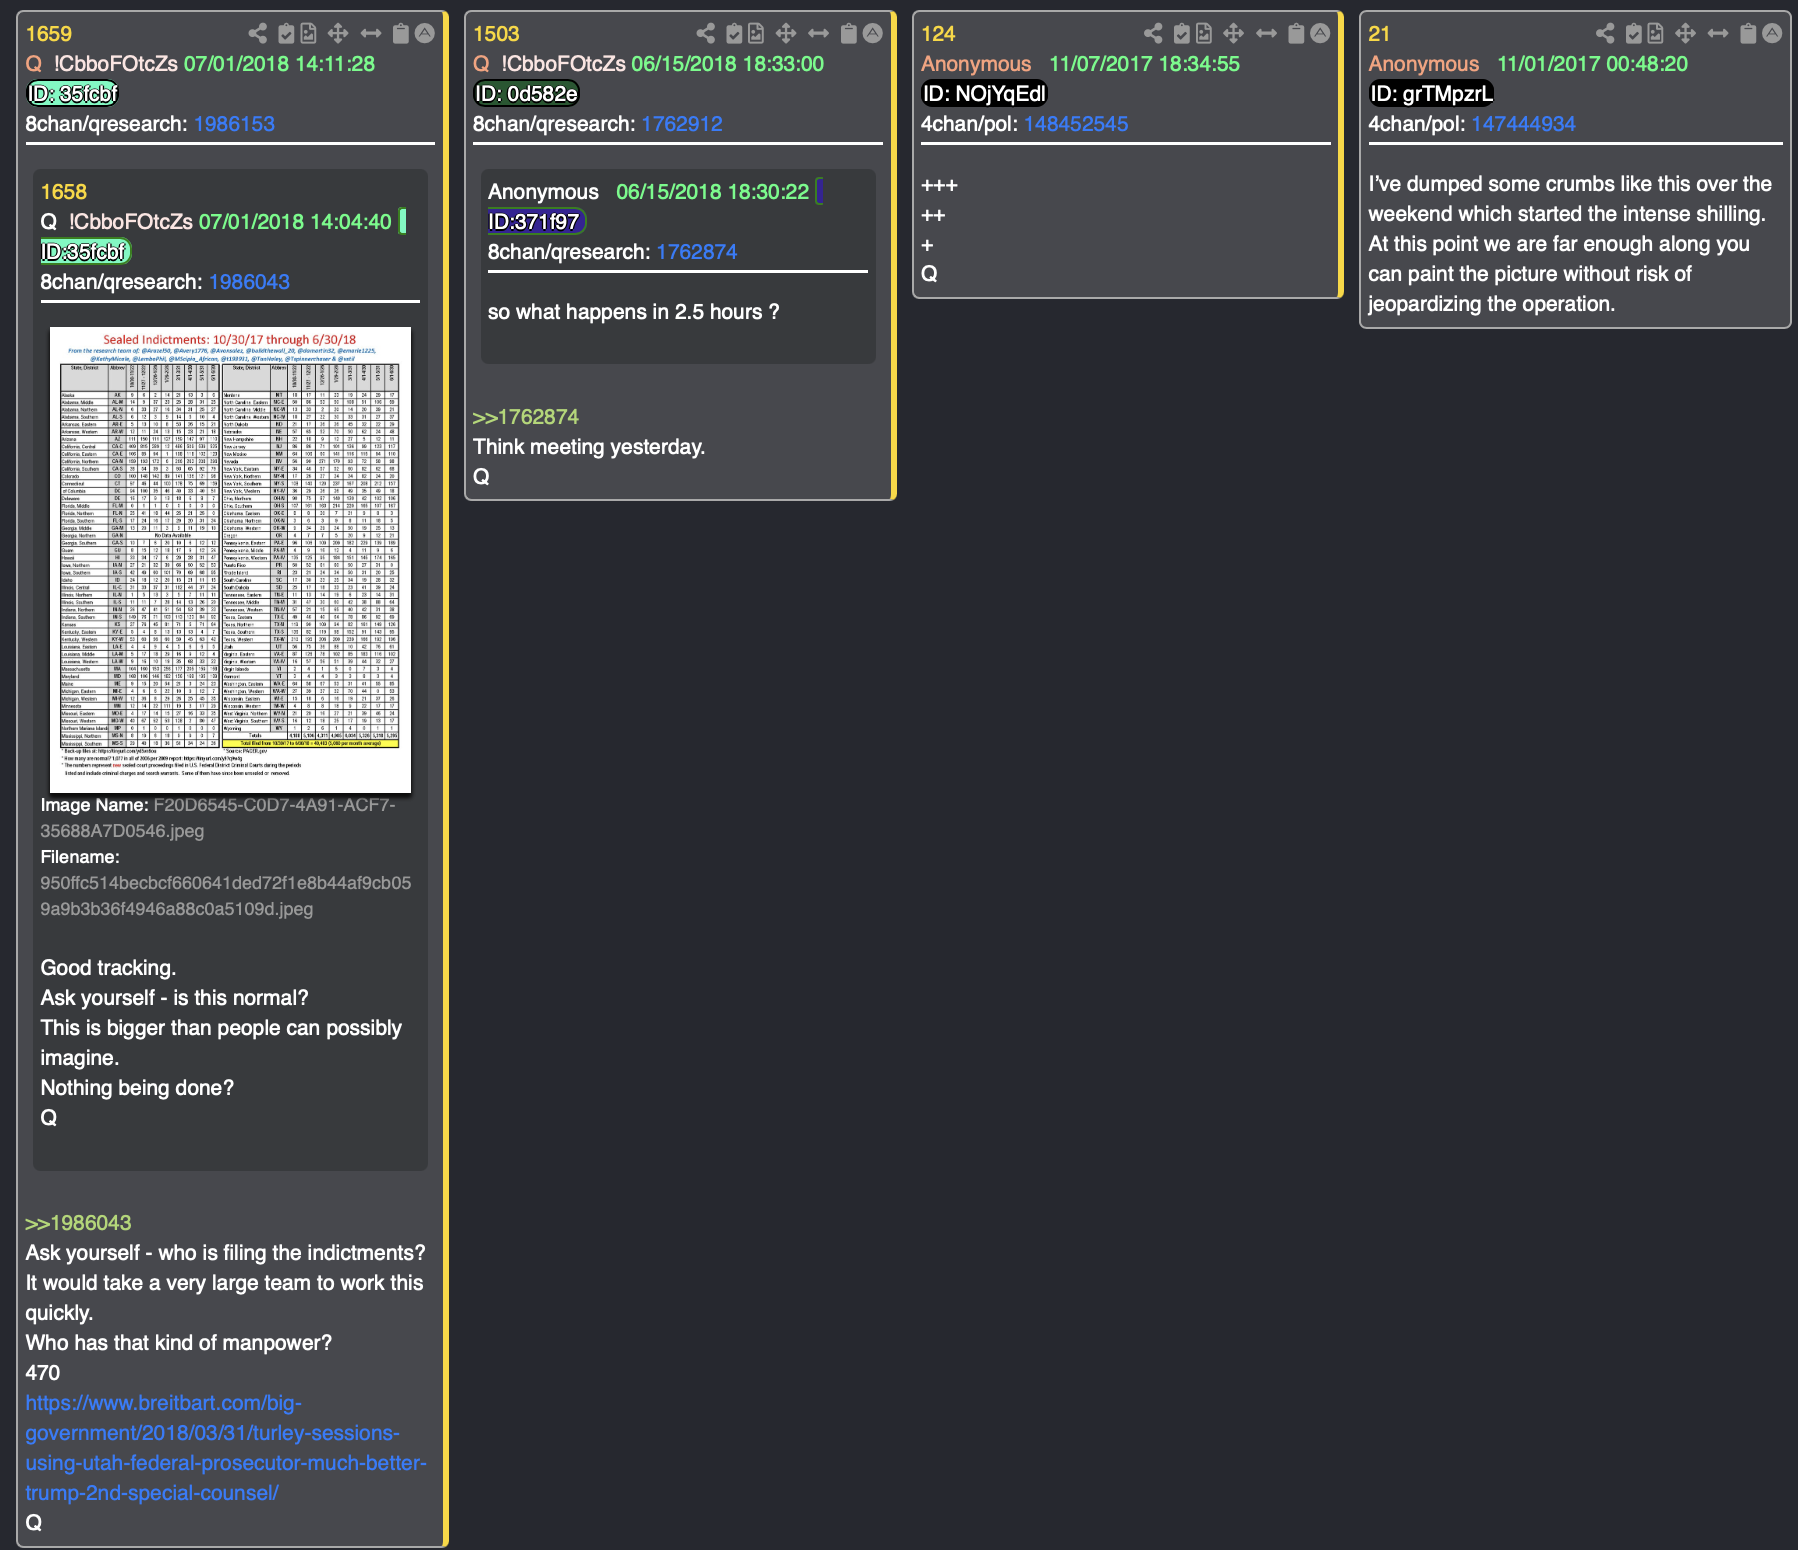1798x1550 pixels.
Task: Click timestamp 11/07/2017 18:34:55
Action: pos(1144,64)
